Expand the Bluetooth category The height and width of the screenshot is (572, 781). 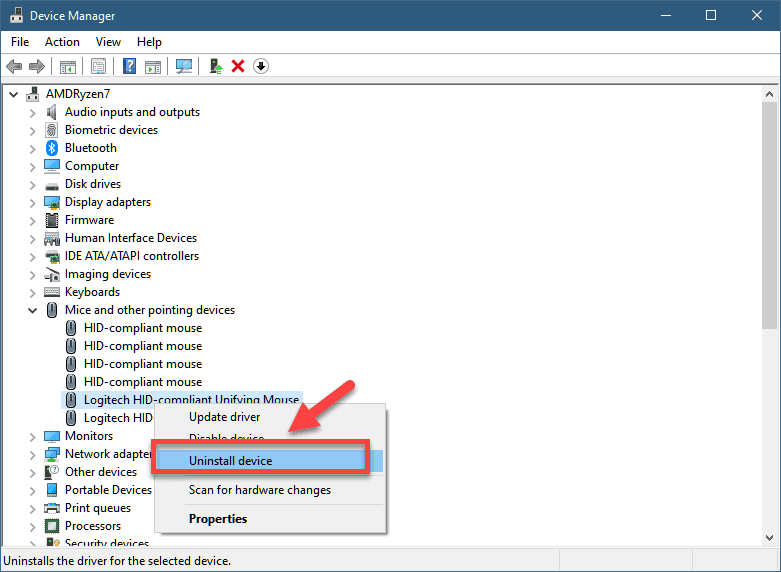(x=32, y=149)
